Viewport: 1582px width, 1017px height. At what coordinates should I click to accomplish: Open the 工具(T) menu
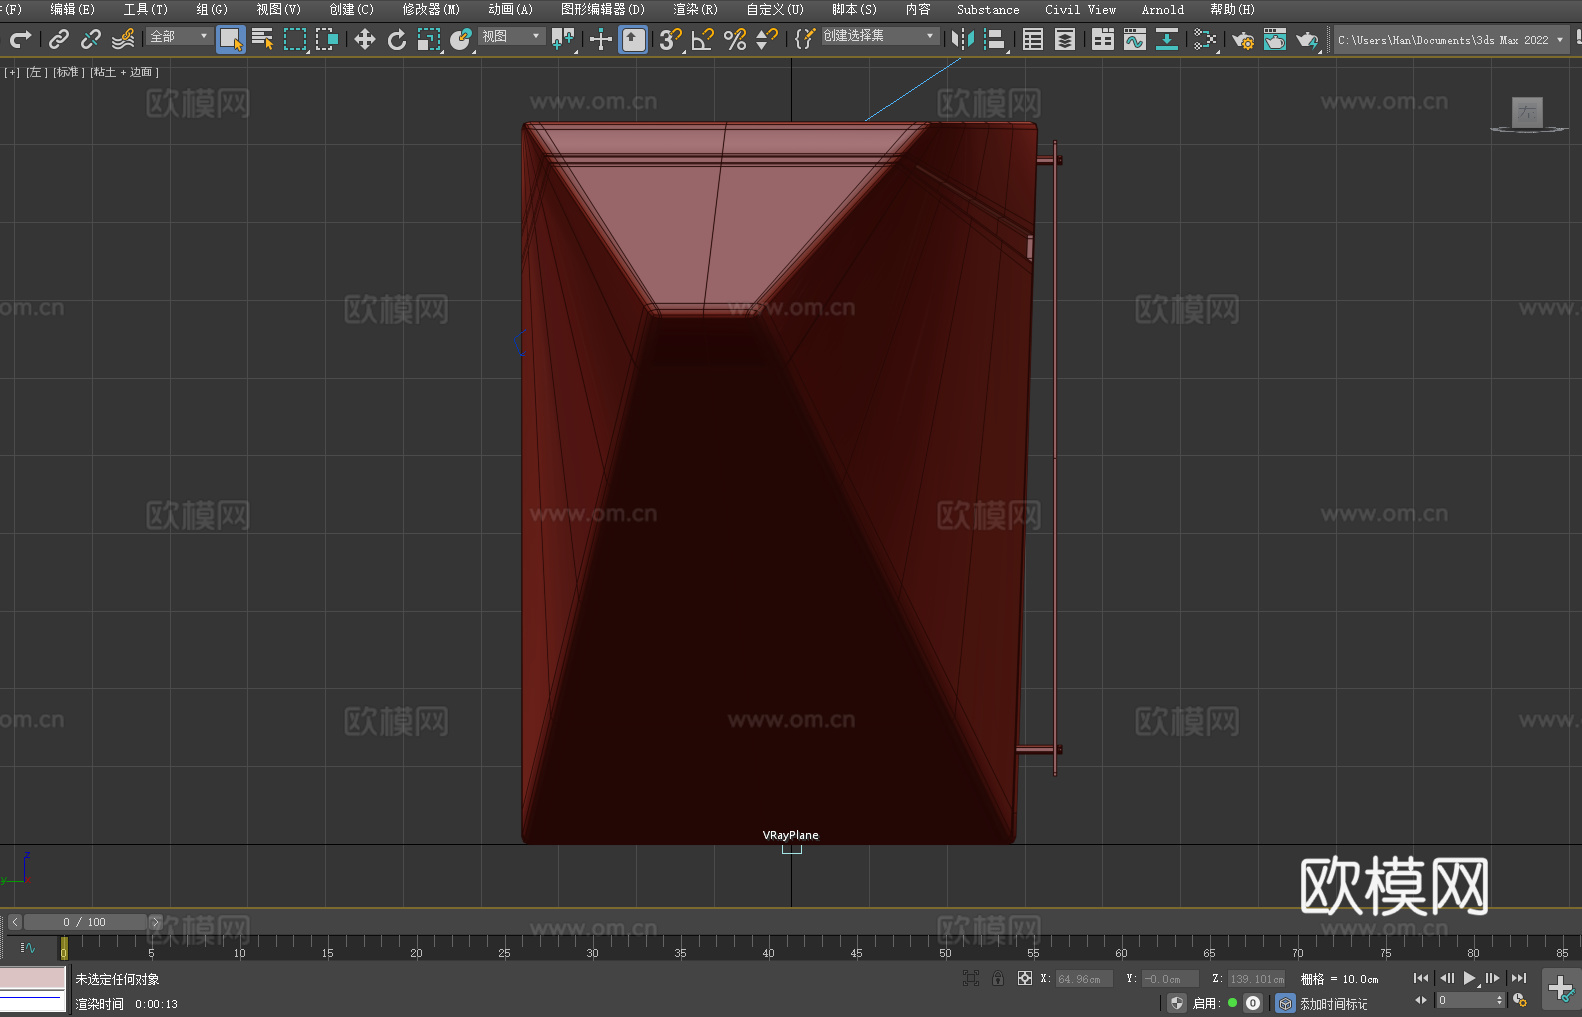(145, 9)
